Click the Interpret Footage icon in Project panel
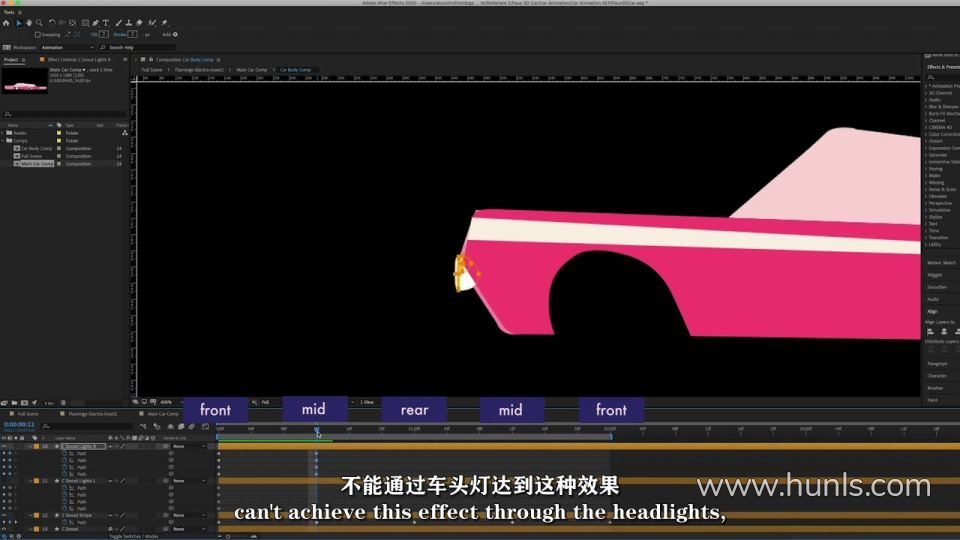This screenshot has height=540, width=960. 4,403
